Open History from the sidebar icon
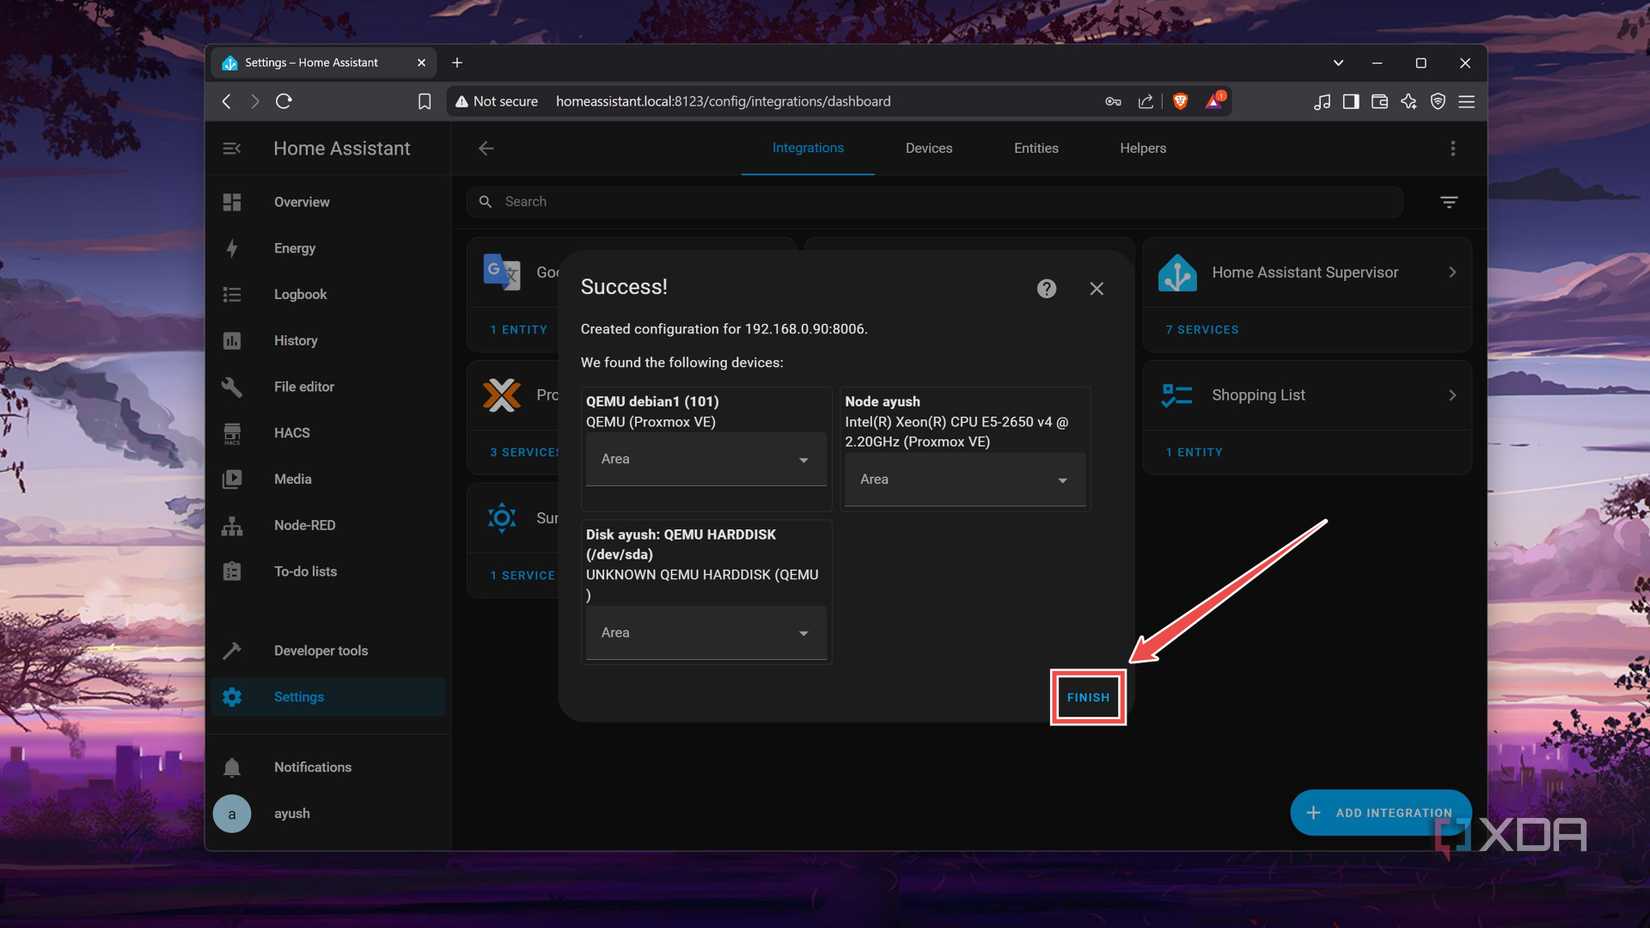 231,340
